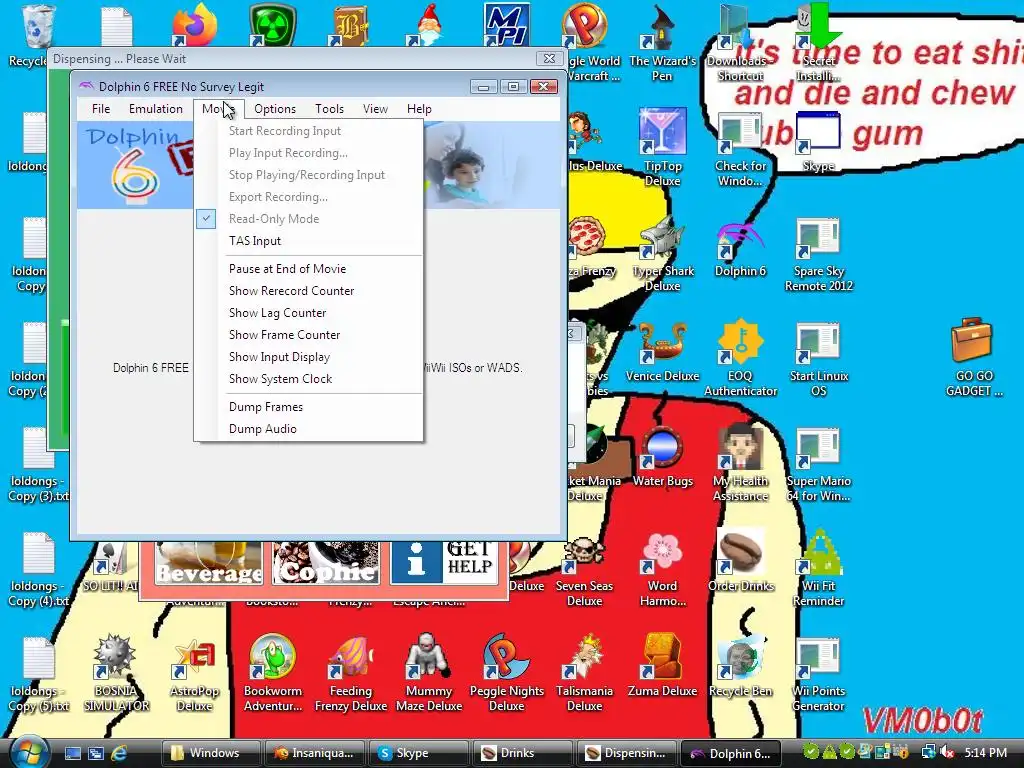
Task: Select Wii Fit Reminder desktop icon
Action: tap(818, 568)
